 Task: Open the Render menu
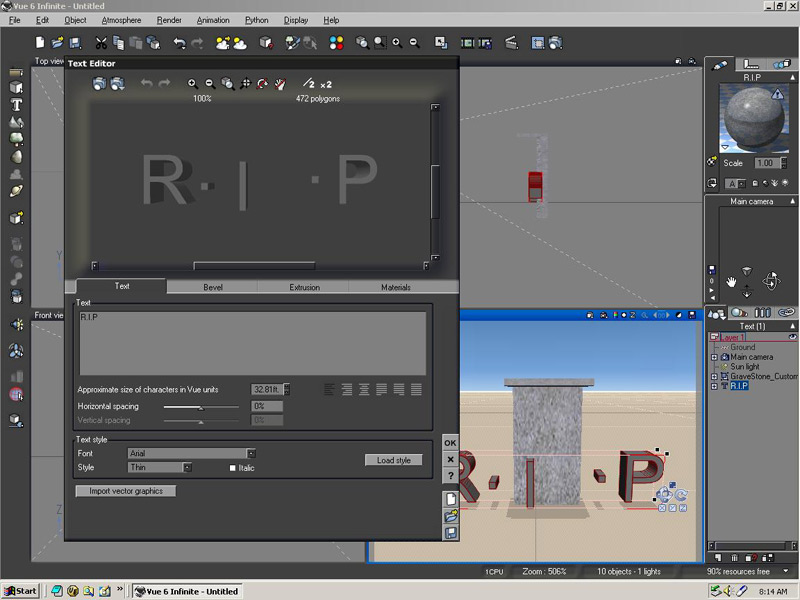[x=169, y=20]
